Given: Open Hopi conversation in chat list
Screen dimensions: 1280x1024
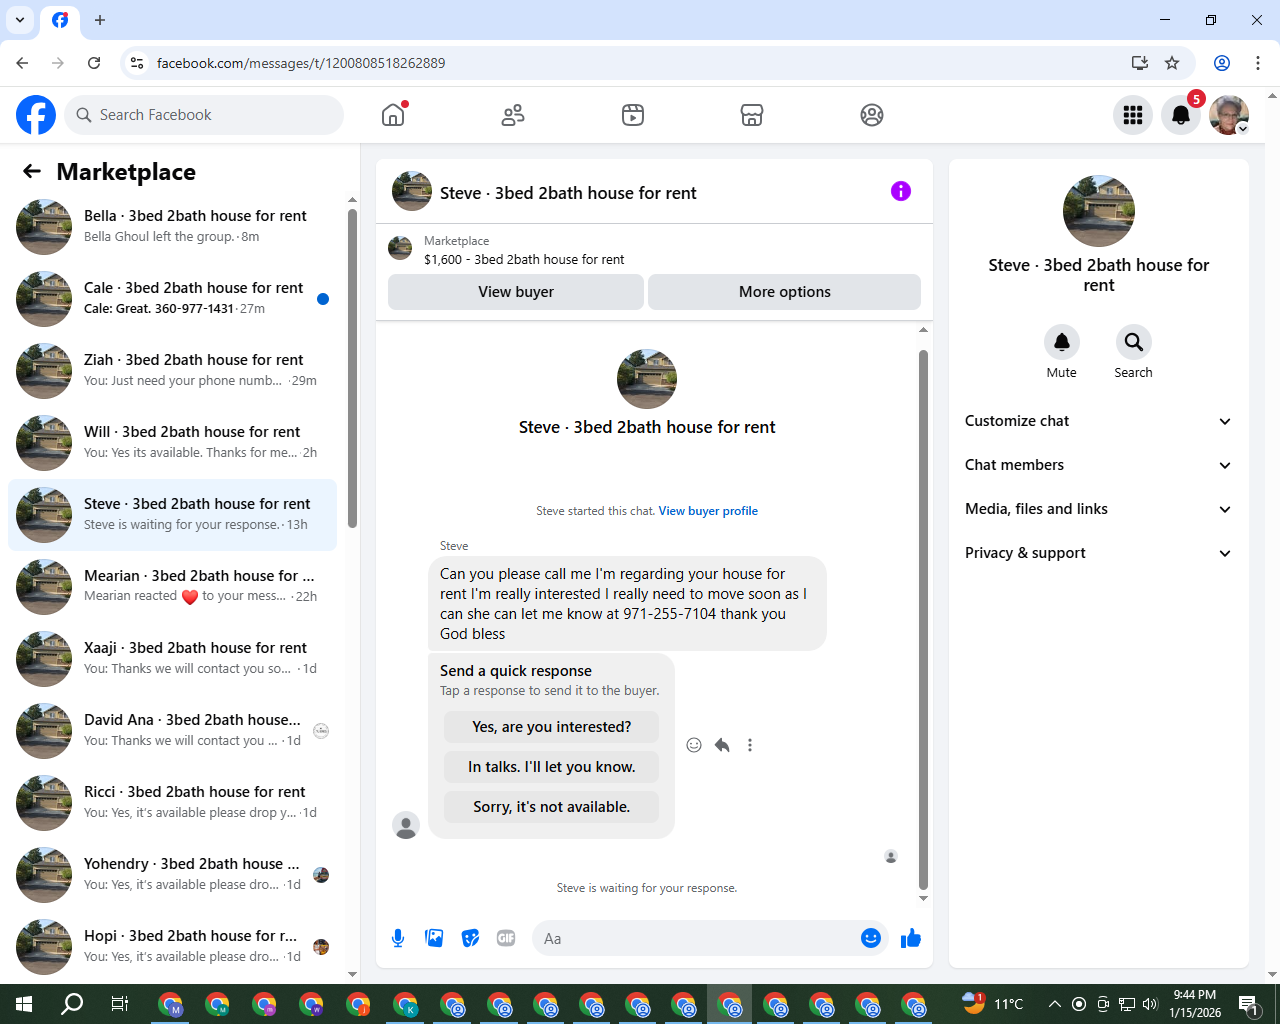Looking at the screenshot, I should 172,946.
